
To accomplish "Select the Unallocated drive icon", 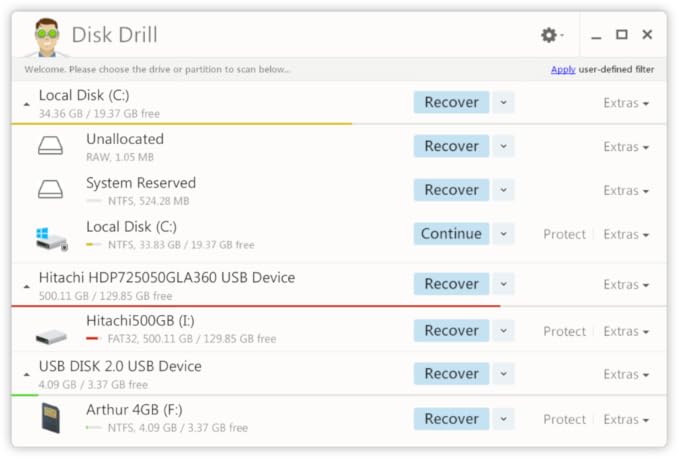I will (50, 147).
